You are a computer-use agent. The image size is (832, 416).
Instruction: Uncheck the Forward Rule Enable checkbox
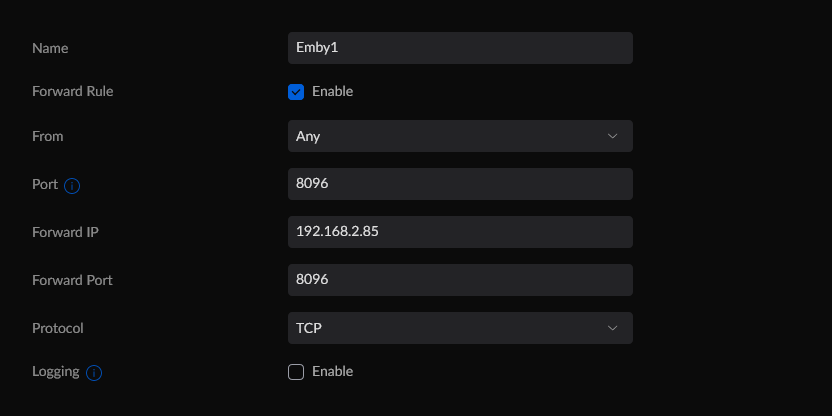pyautogui.click(x=296, y=92)
